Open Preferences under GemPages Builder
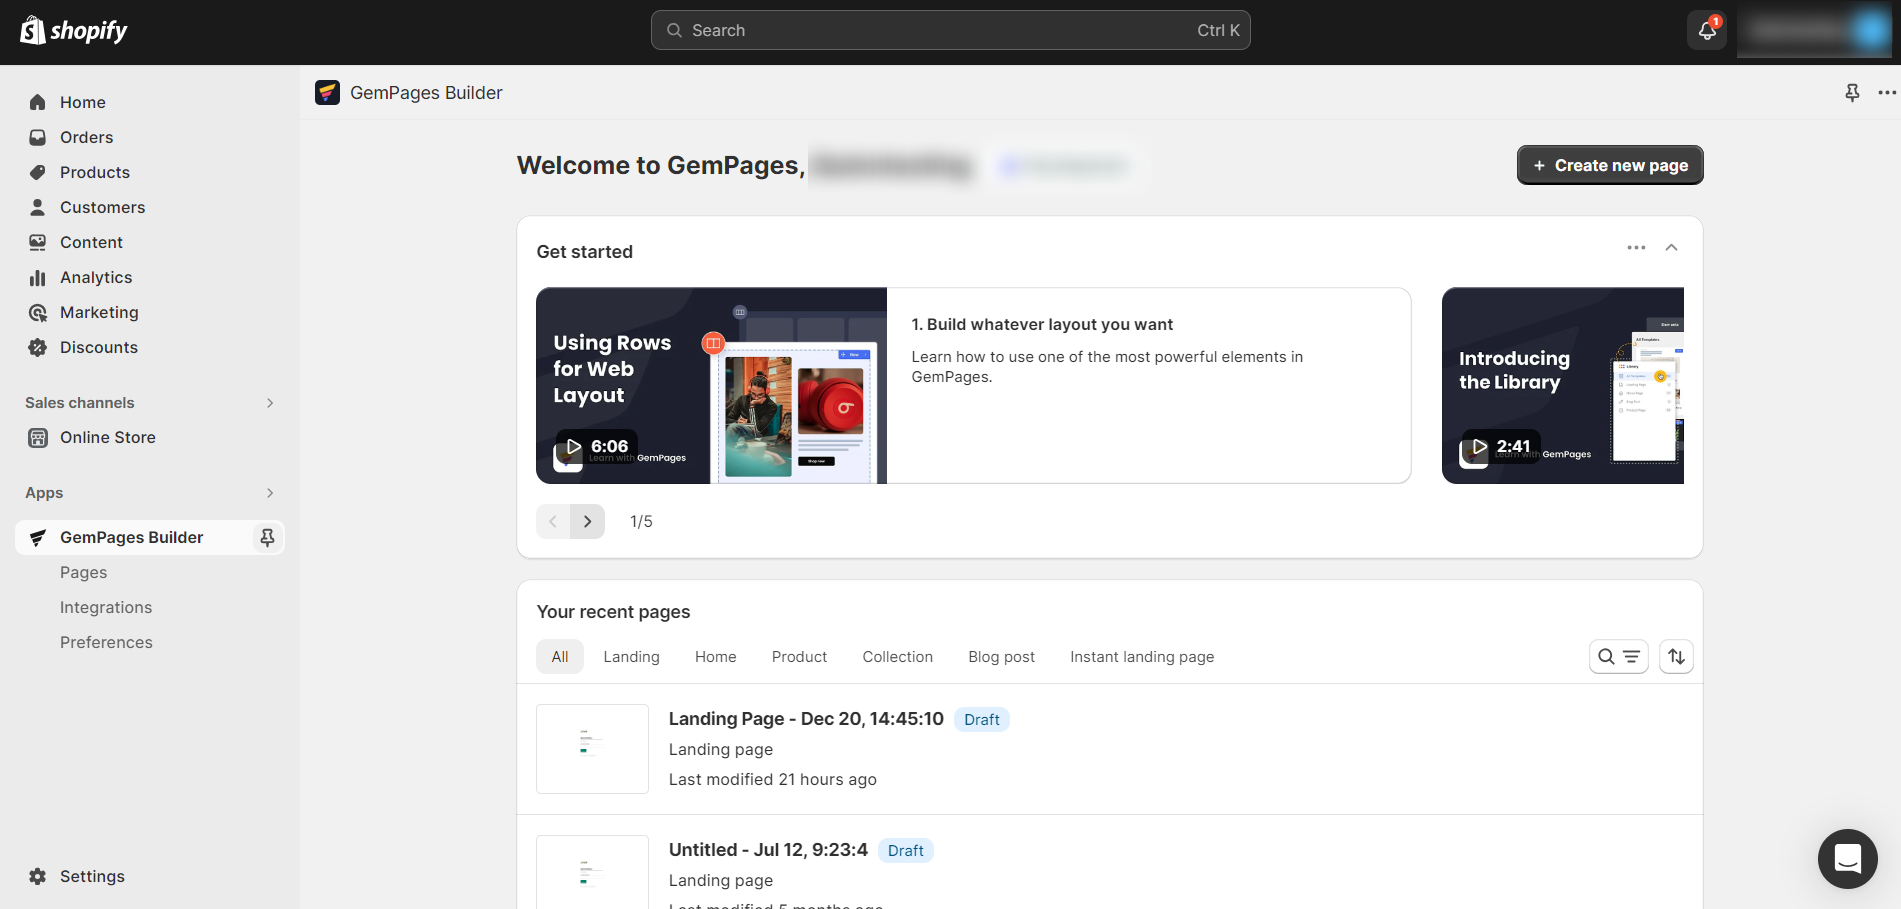 coord(106,642)
